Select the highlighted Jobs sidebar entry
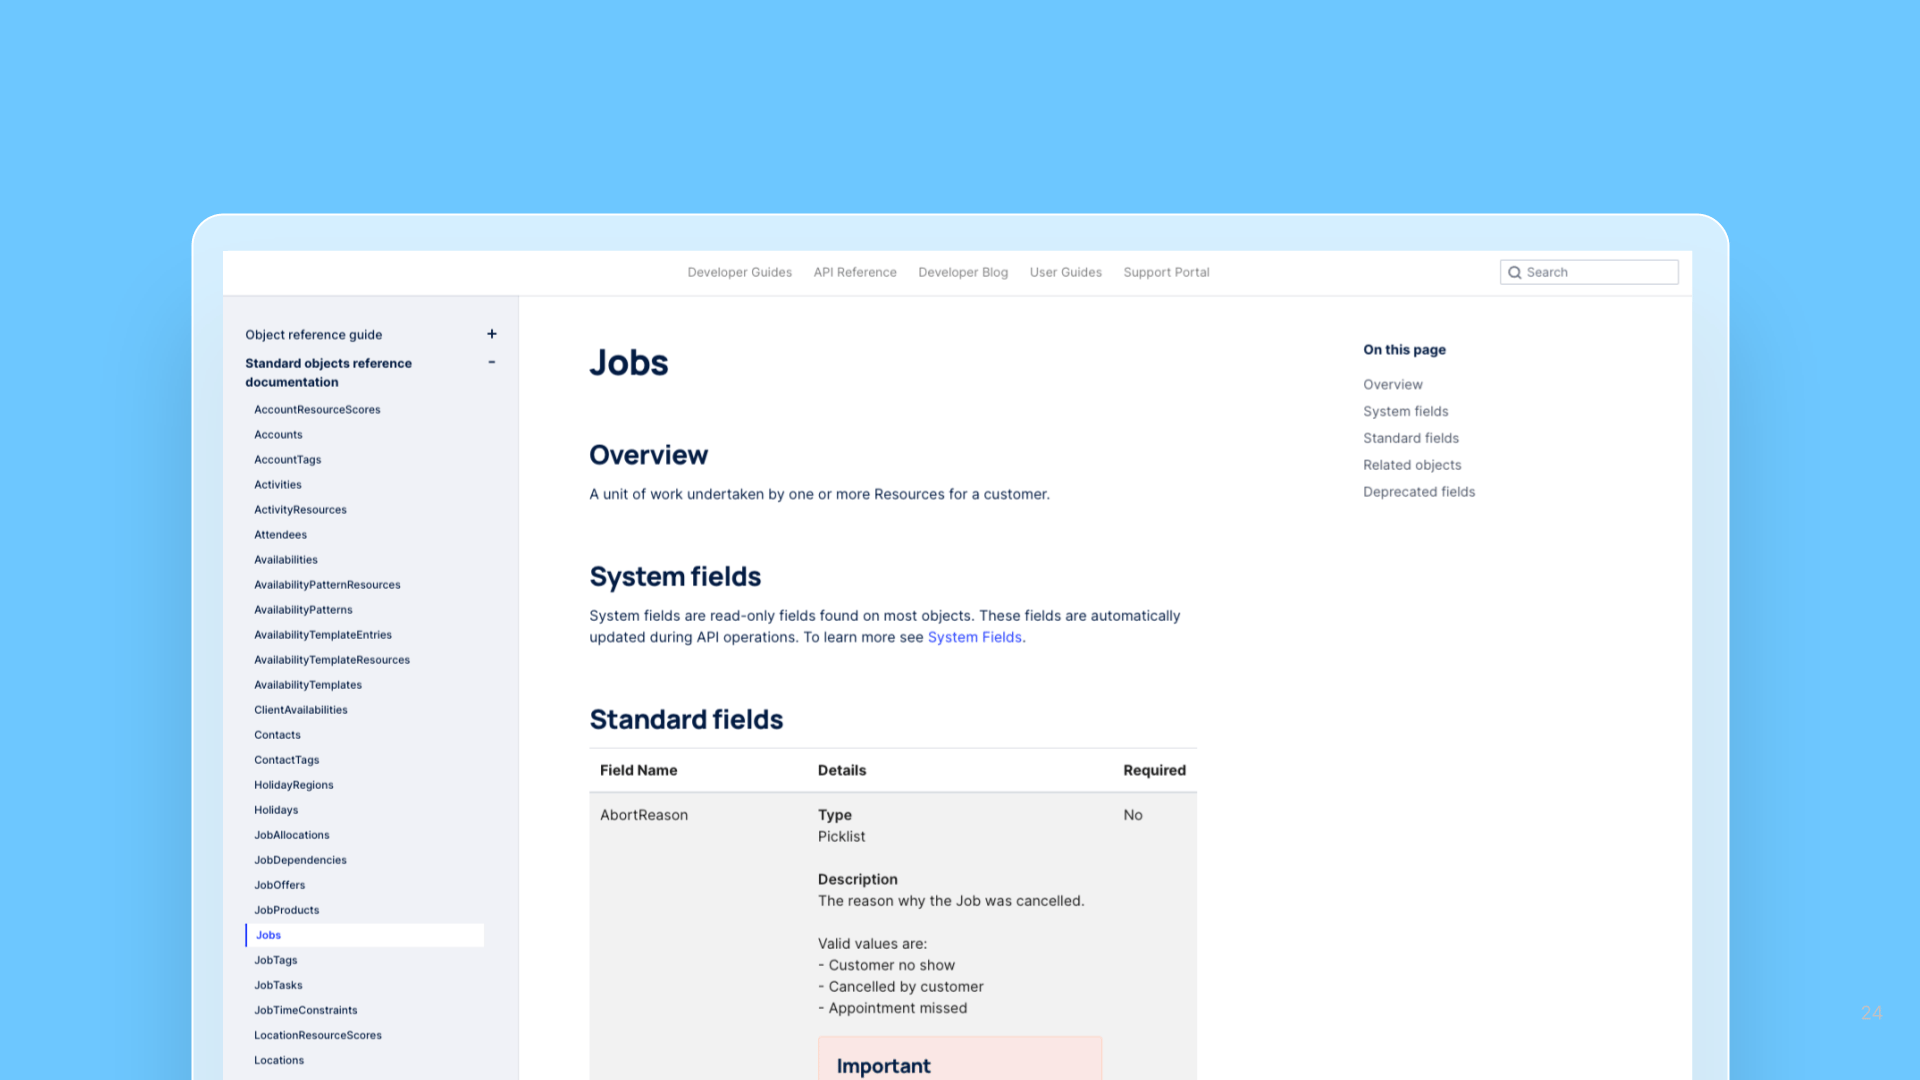This screenshot has height=1080, width=1920. 364,935
